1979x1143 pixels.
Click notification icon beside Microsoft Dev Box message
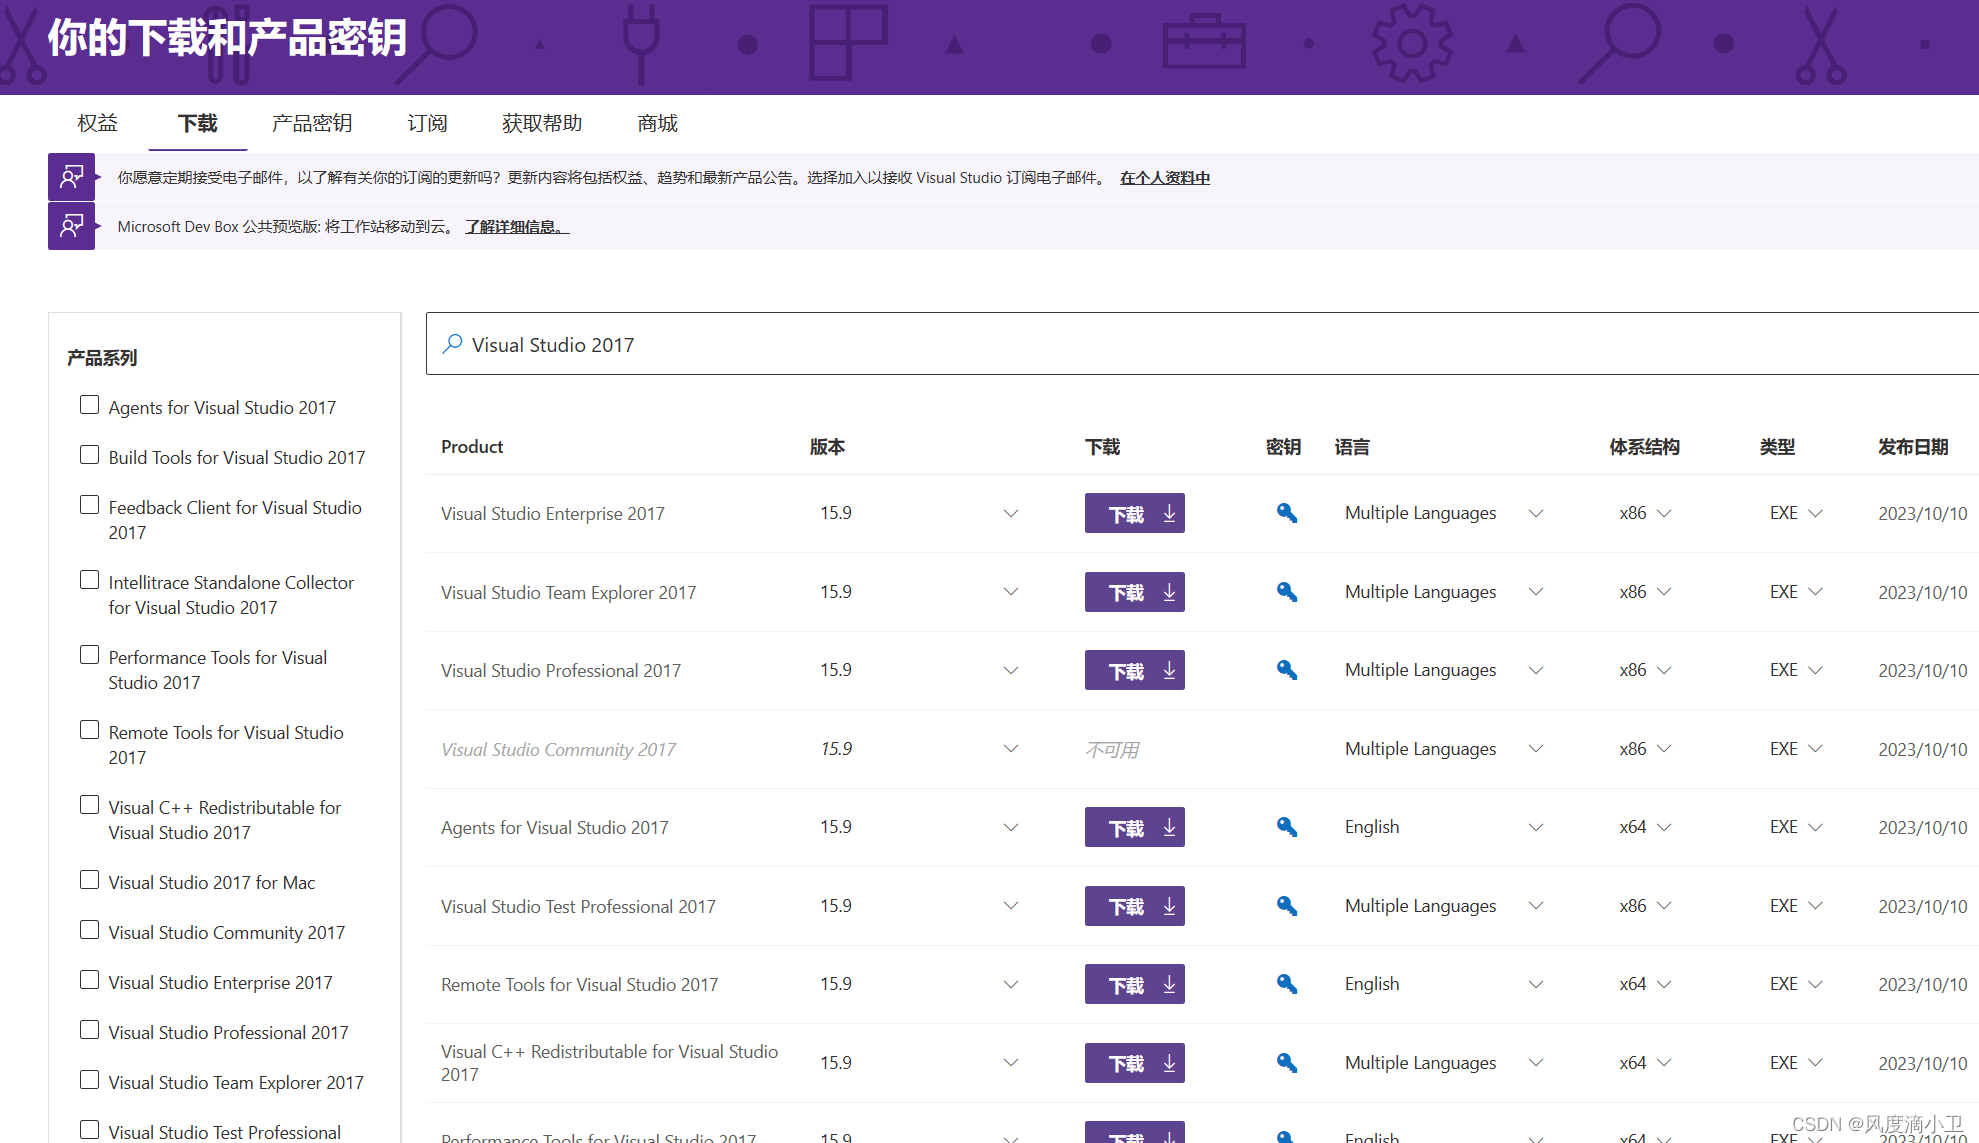71,226
